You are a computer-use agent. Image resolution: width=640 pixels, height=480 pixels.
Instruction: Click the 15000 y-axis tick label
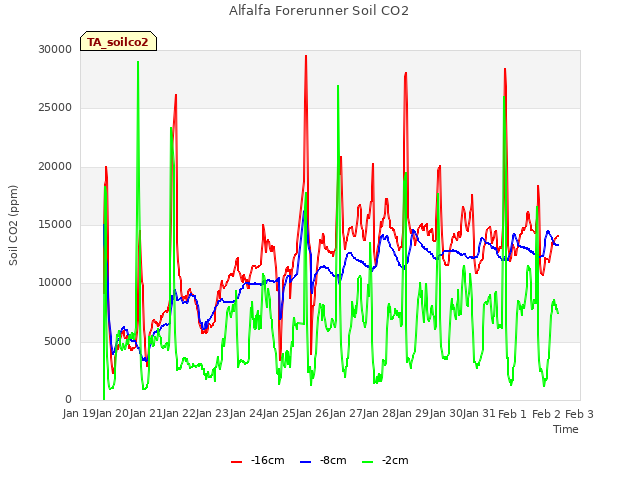pos(55,224)
